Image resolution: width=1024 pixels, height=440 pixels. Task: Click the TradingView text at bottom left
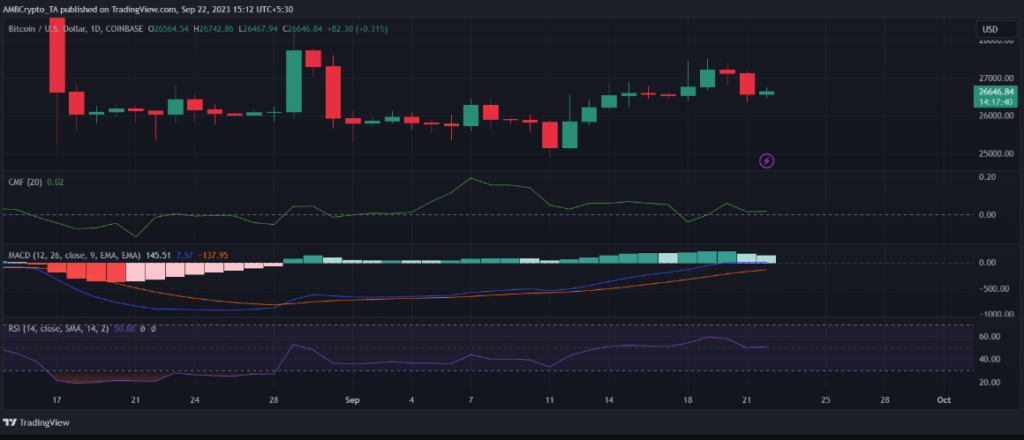50,422
